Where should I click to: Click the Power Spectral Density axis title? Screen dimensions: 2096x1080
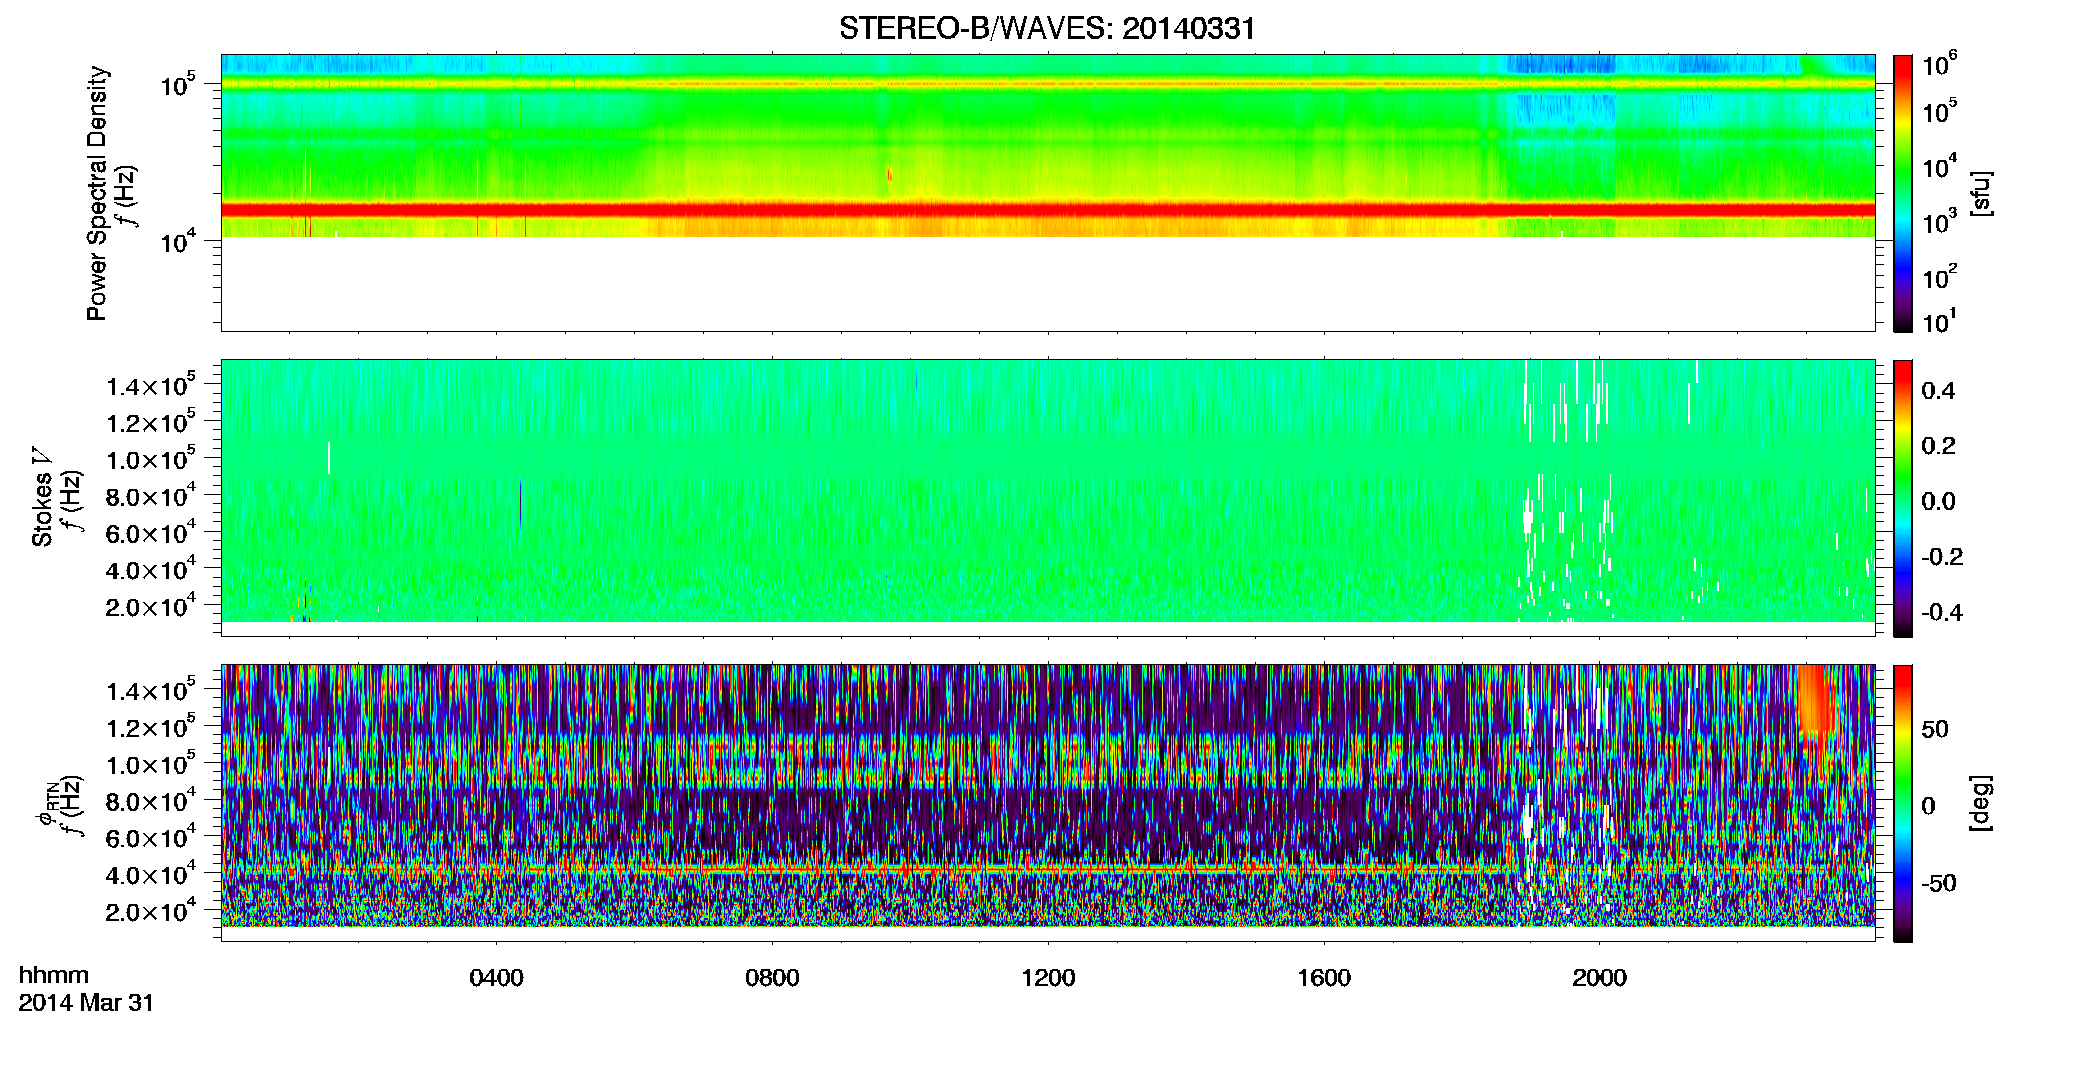pyautogui.click(x=97, y=193)
